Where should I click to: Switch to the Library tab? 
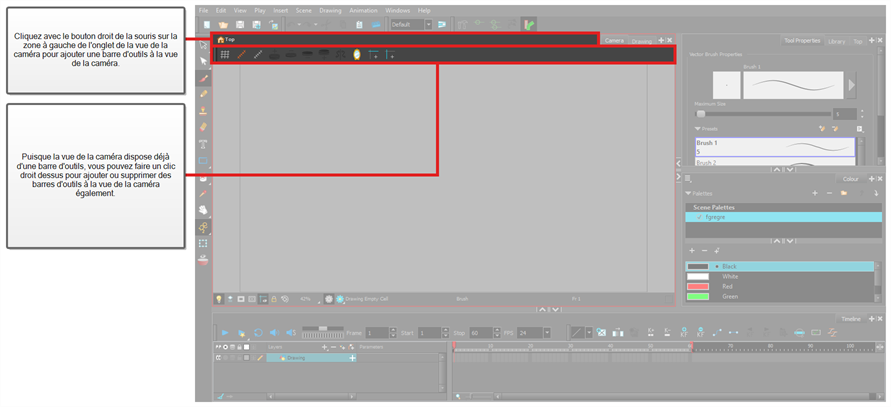pos(836,41)
